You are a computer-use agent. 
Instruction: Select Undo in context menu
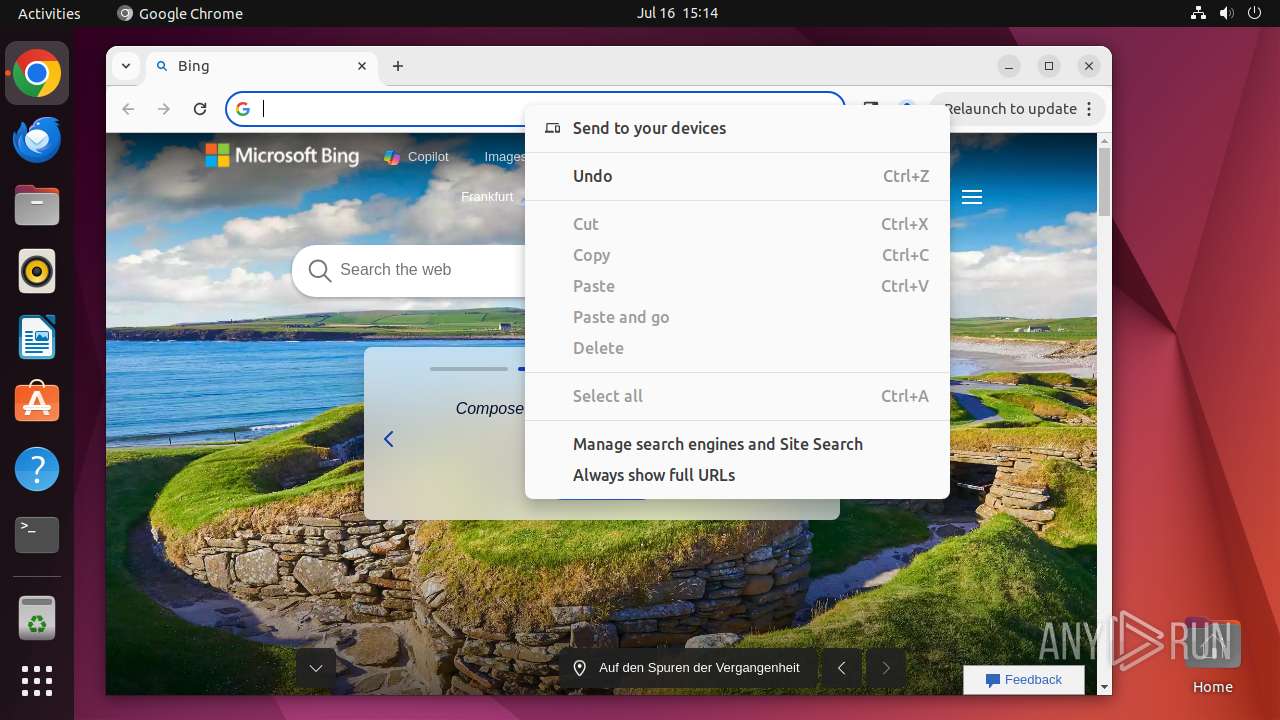click(737, 176)
